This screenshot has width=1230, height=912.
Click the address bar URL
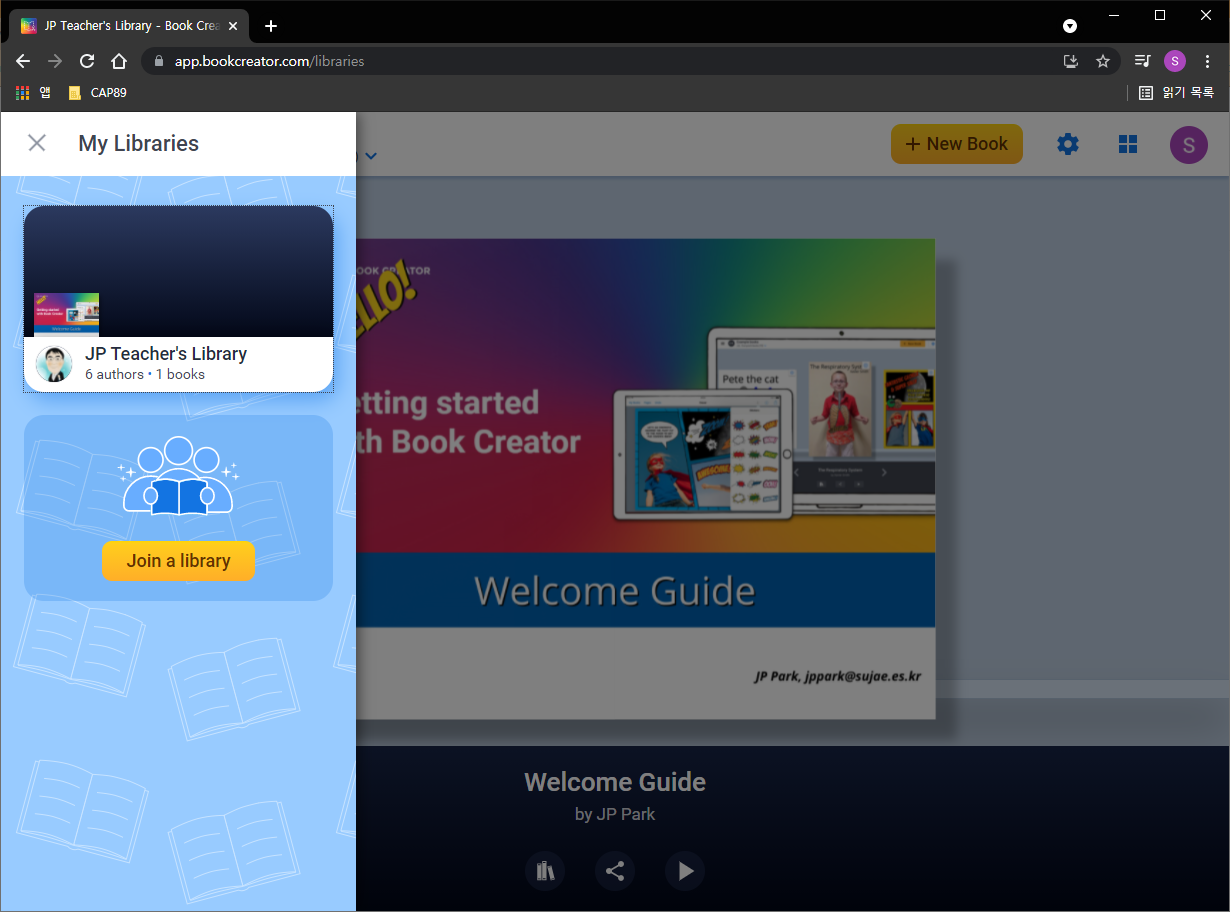point(269,61)
